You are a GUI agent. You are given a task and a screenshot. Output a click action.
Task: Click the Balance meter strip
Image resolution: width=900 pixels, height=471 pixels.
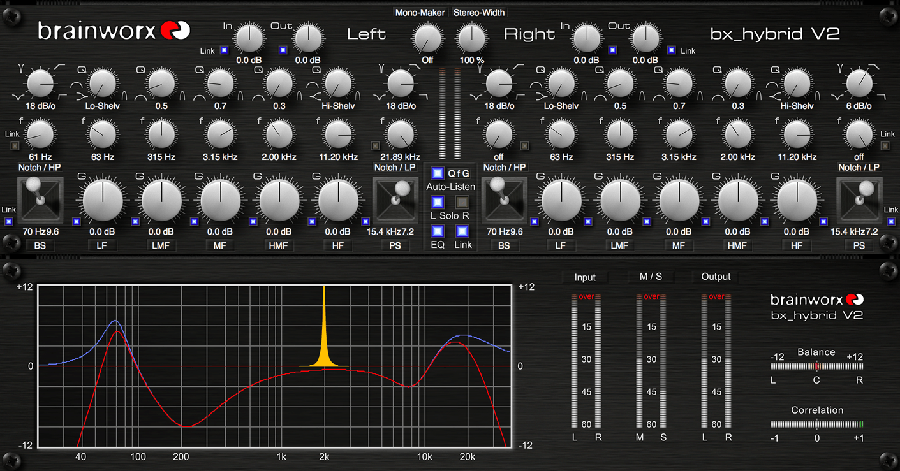tap(817, 367)
